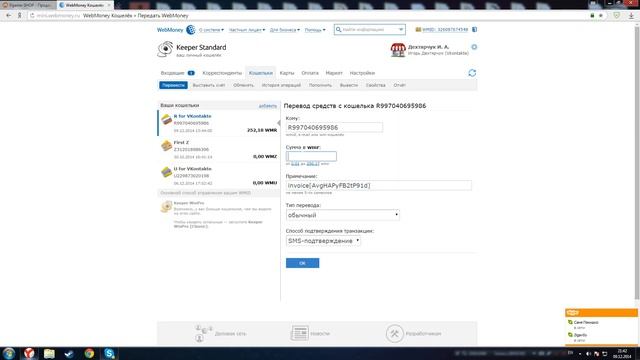
Task: Click the browser downloads arrow icon
Action: point(631,16)
